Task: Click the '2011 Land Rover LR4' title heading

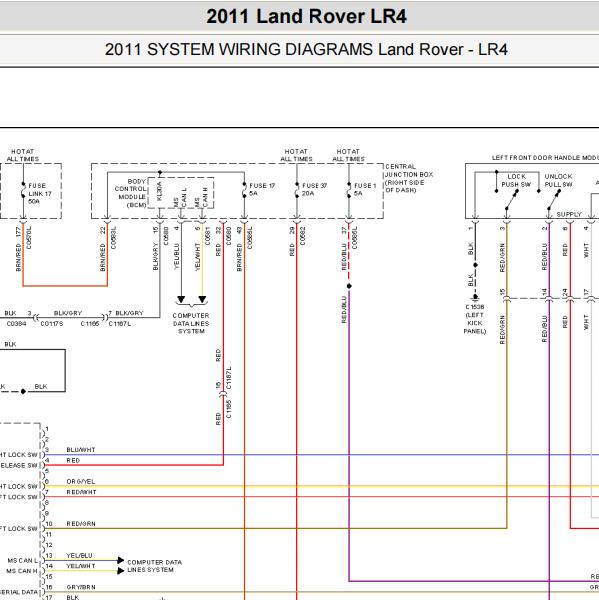Action: (307, 16)
